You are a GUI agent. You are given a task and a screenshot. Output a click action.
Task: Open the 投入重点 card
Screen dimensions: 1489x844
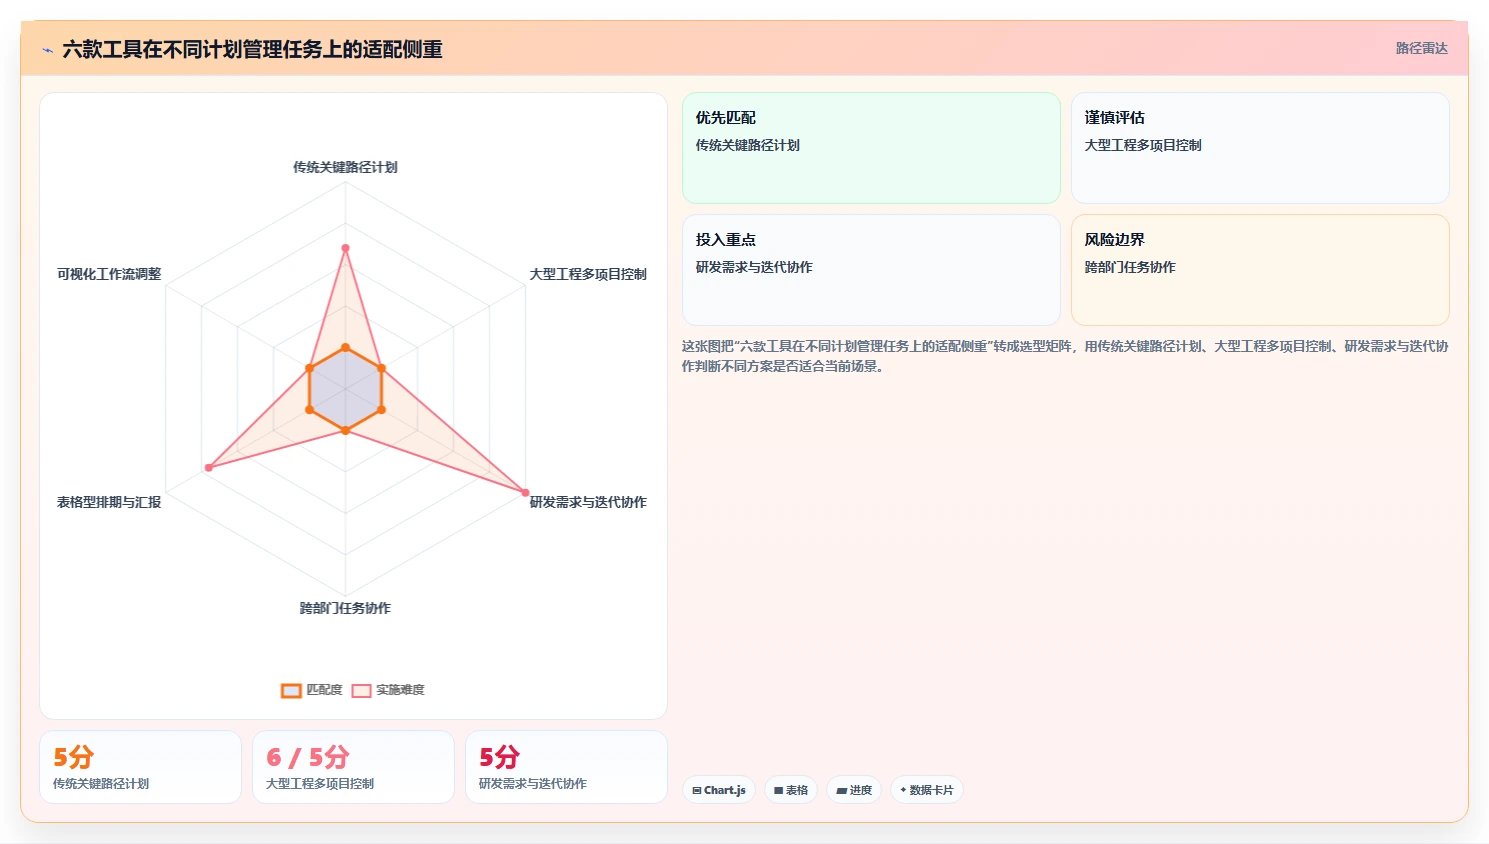(871, 270)
